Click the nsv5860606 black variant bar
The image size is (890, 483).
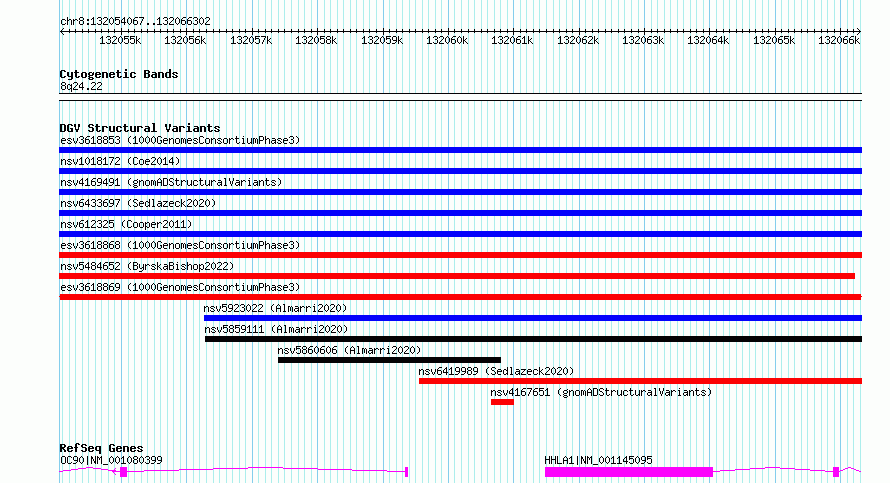click(389, 360)
